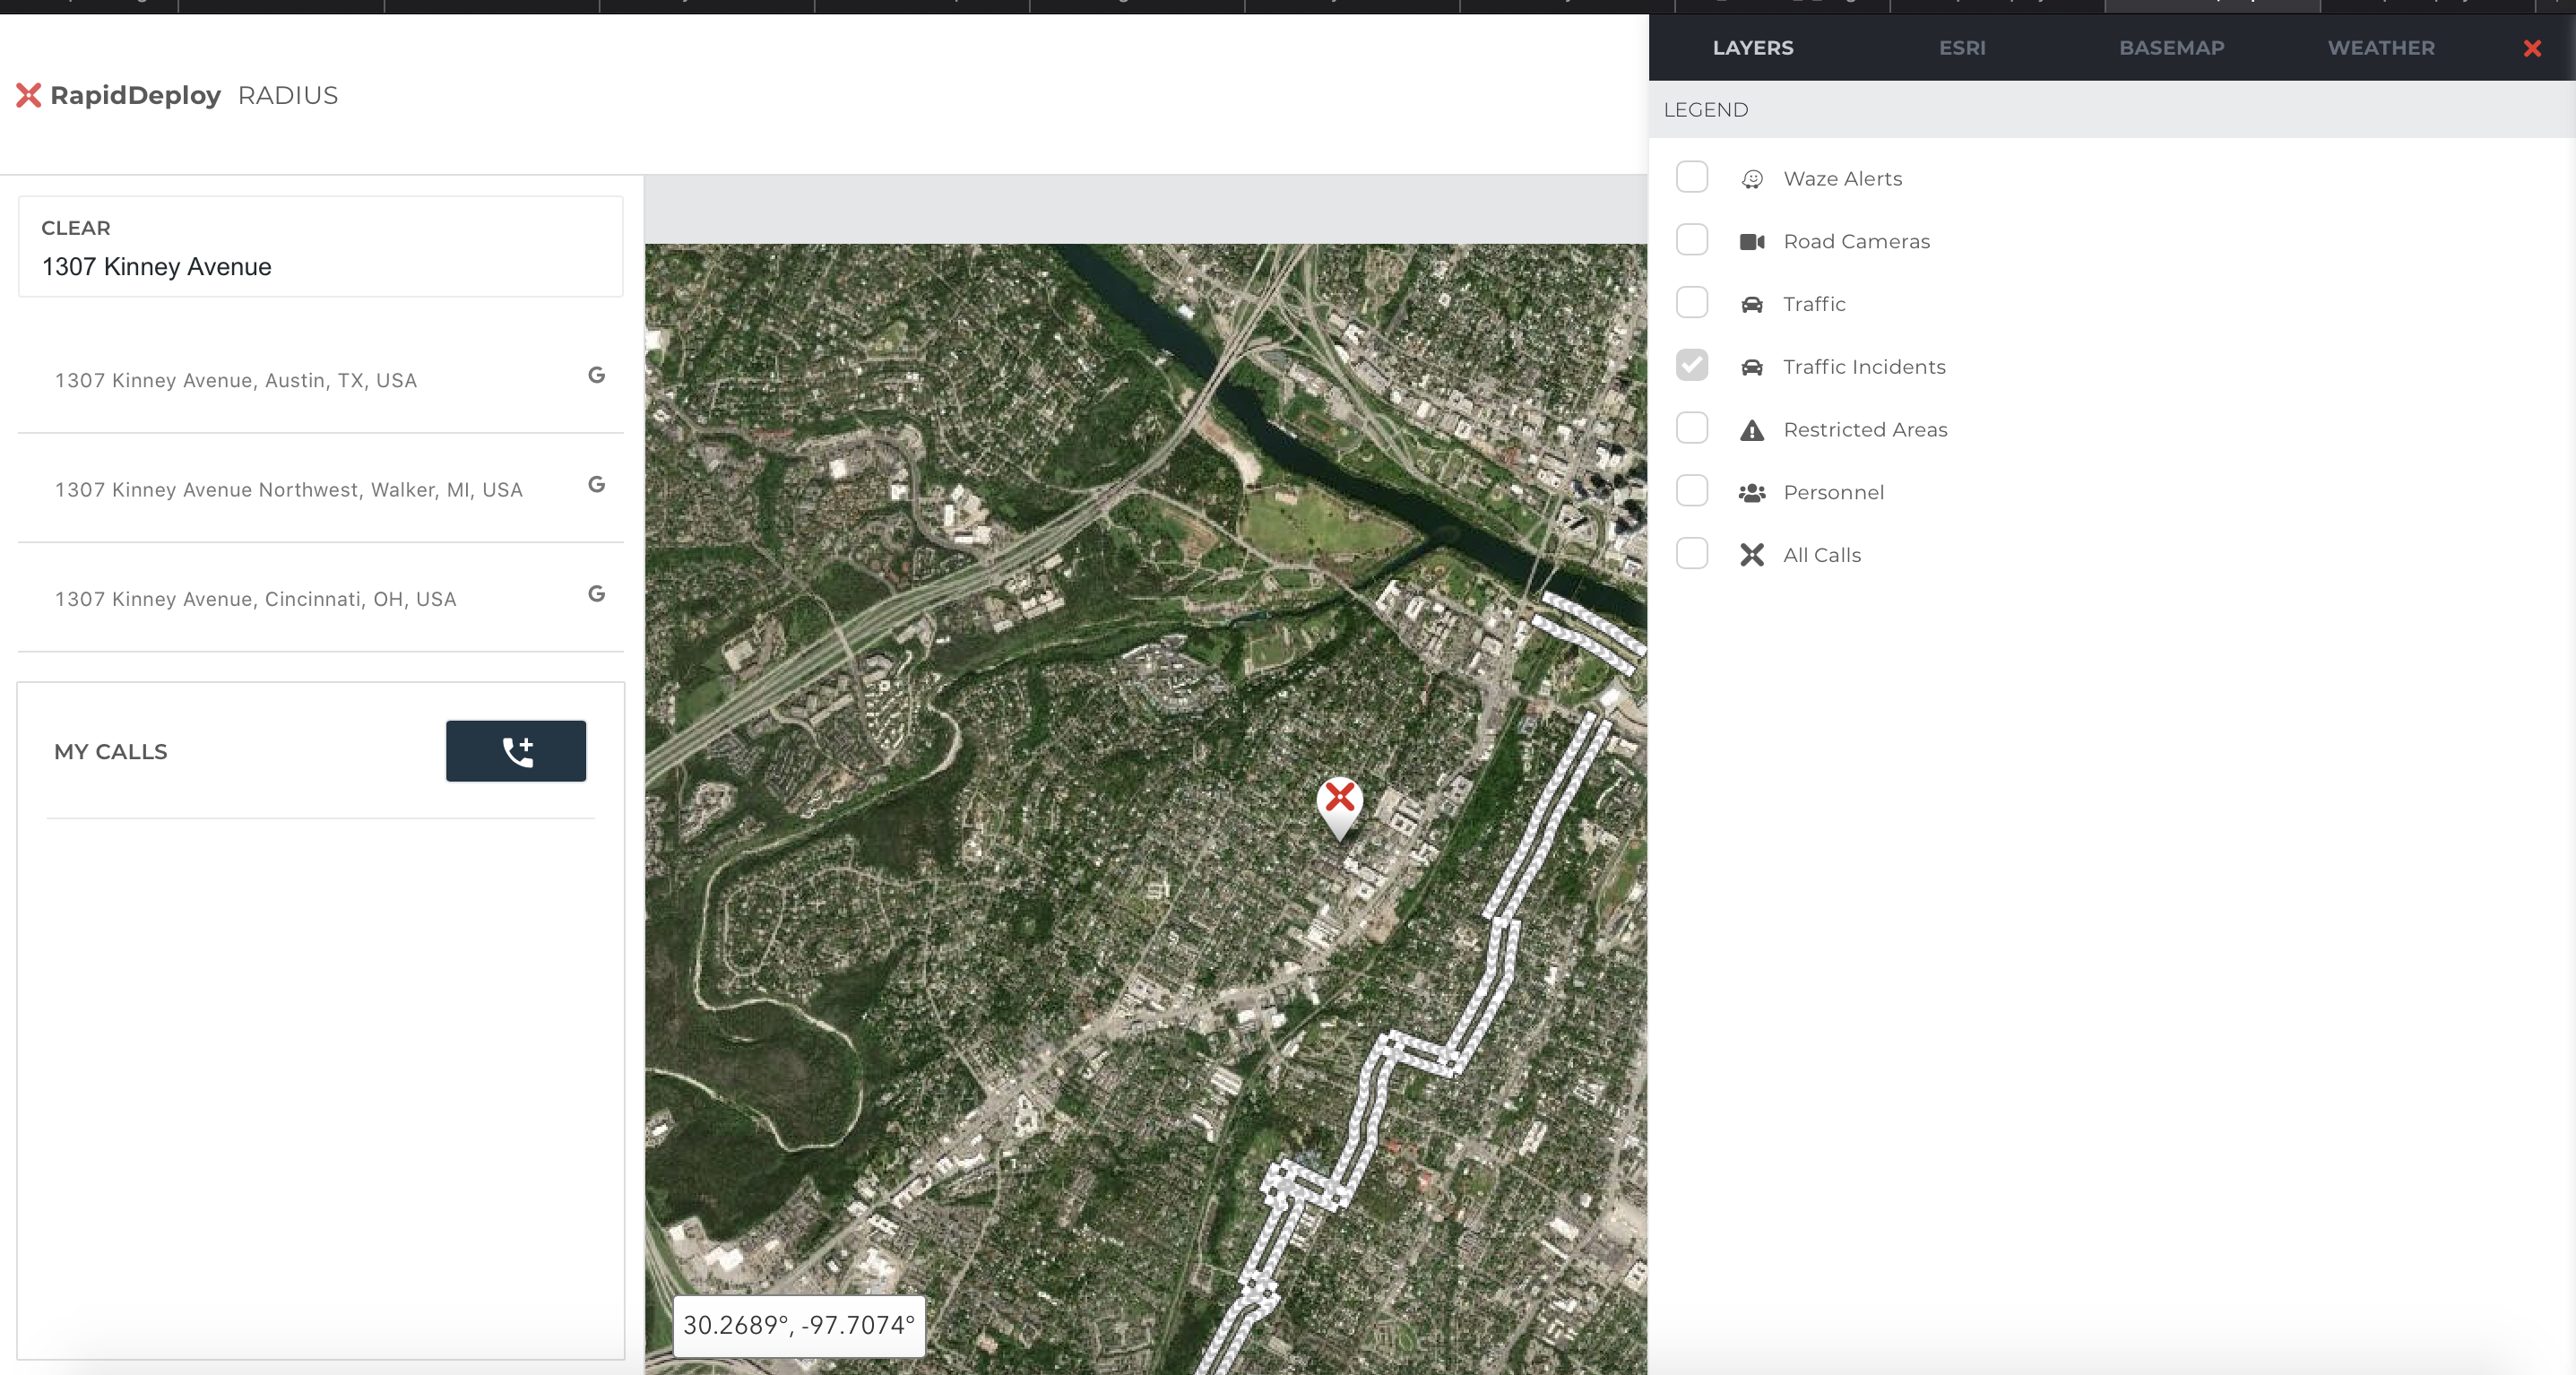Screen dimensions: 2576x1375
Task: Click the All Calls X icon
Action: tap(1751, 555)
